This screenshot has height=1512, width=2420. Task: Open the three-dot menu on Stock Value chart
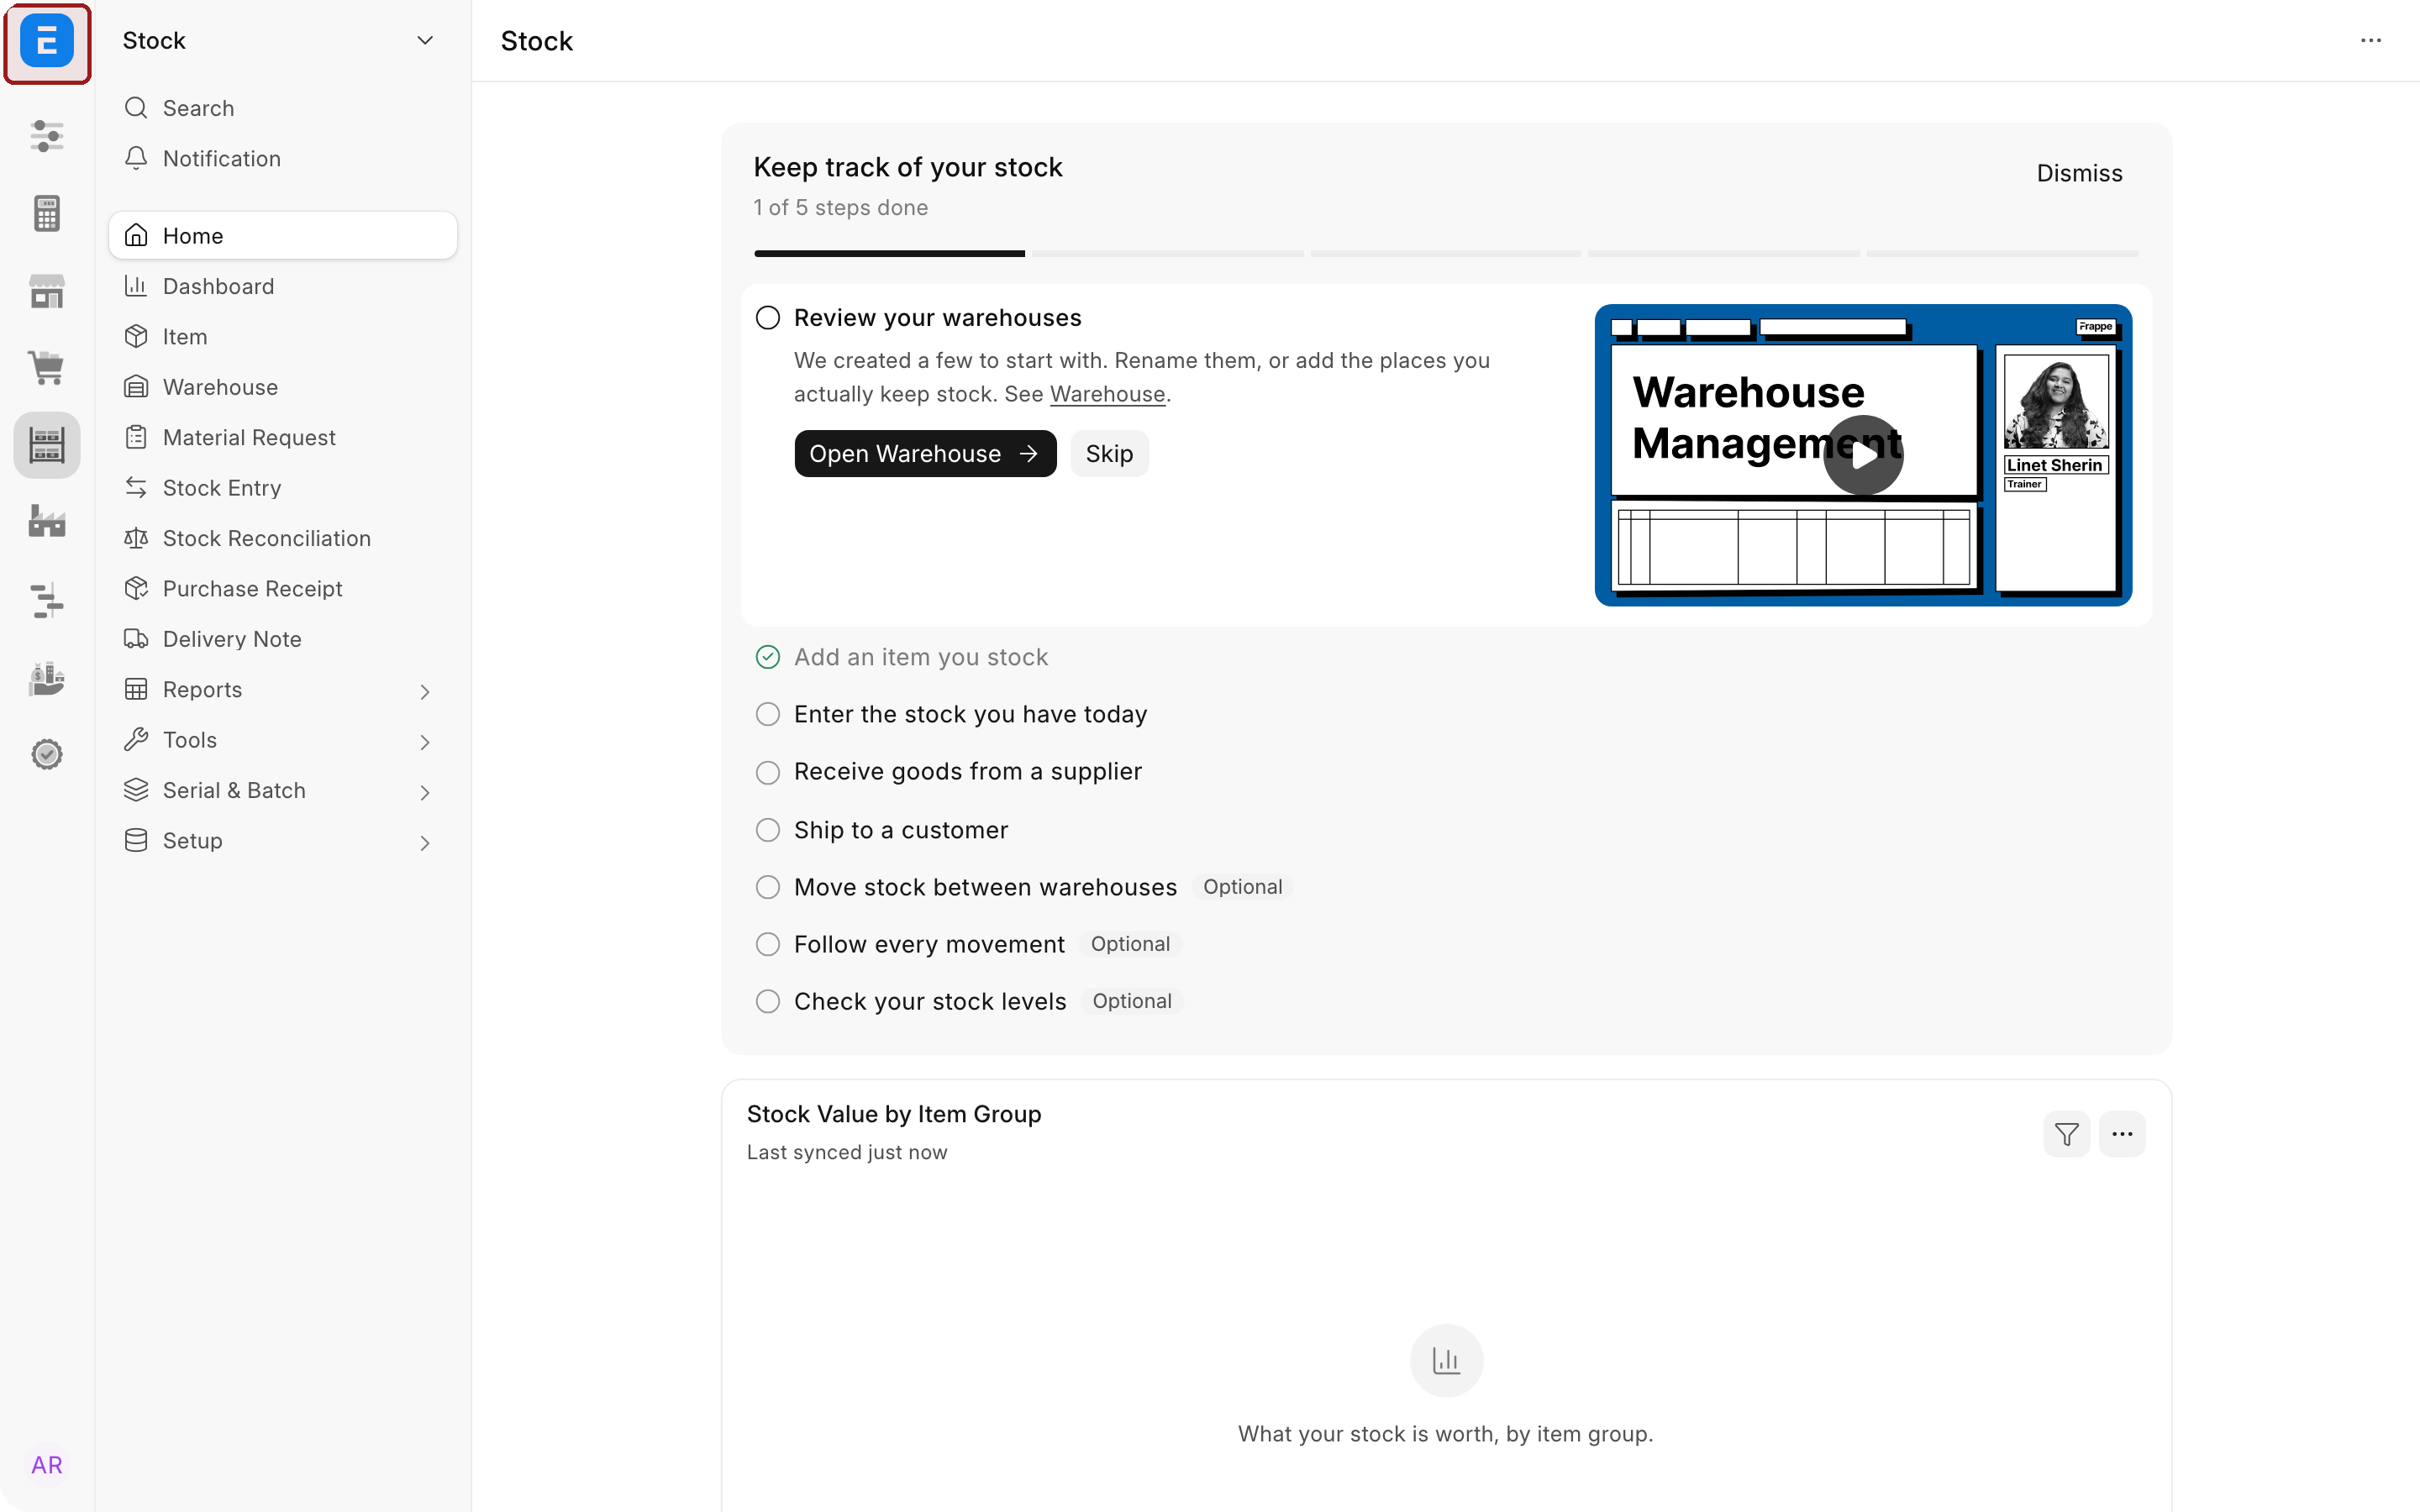(x=2122, y=1134)
